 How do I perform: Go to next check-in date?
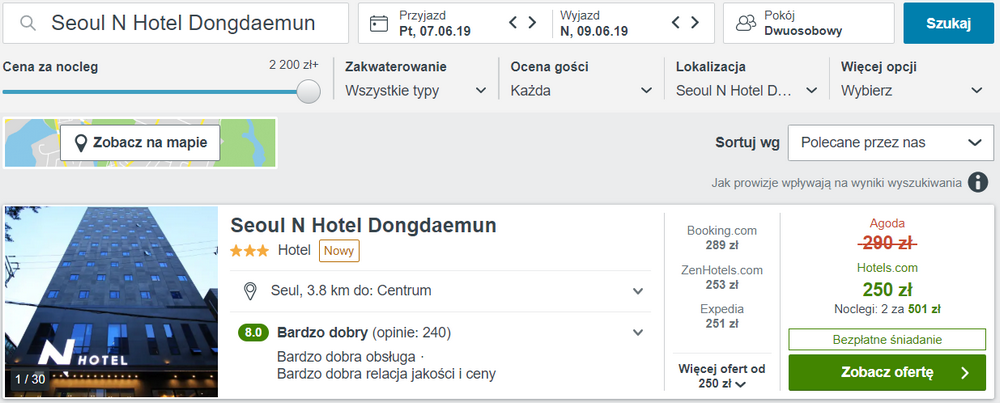532,23
